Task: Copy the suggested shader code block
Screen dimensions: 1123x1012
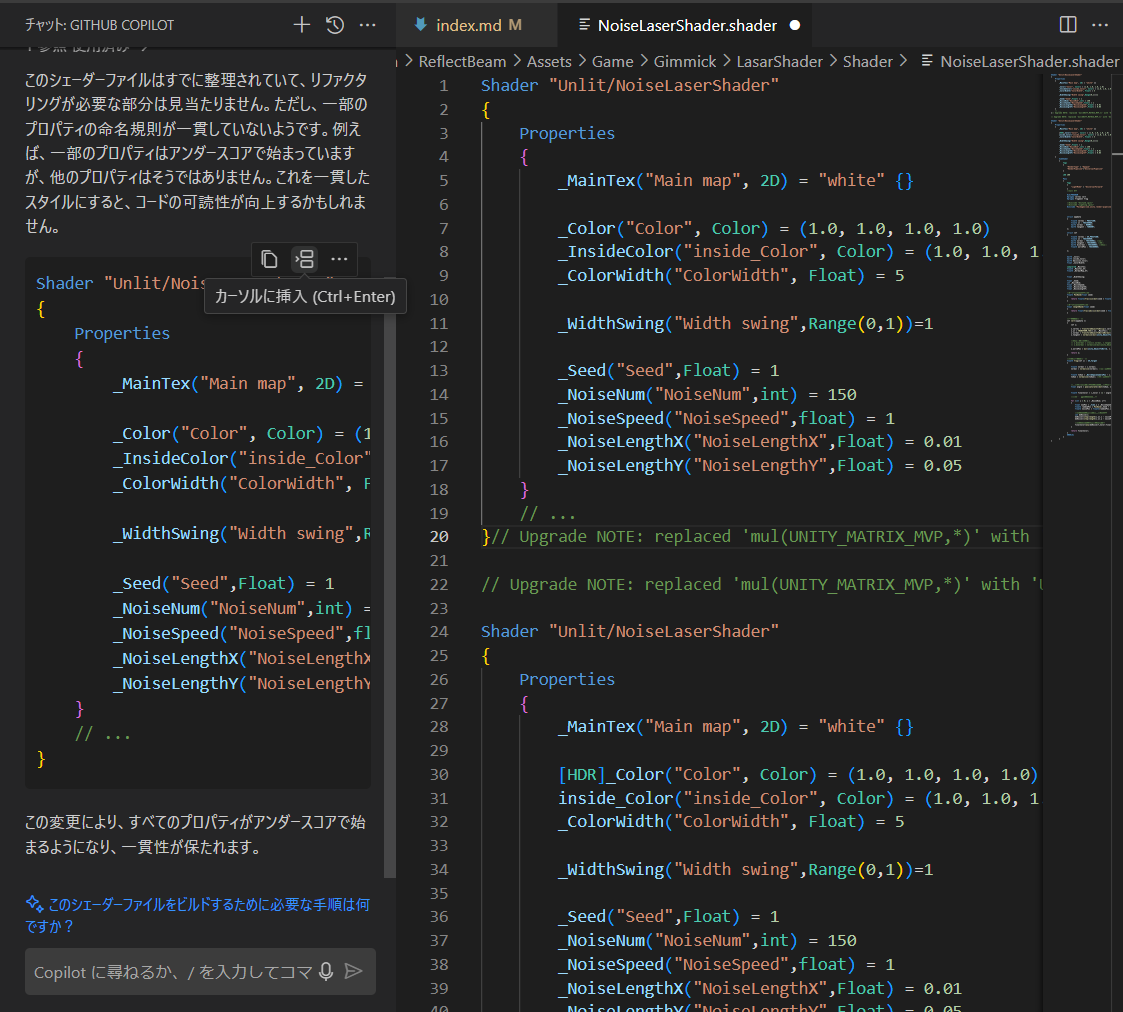Action: pyautogui.click(x=269, y=259)
